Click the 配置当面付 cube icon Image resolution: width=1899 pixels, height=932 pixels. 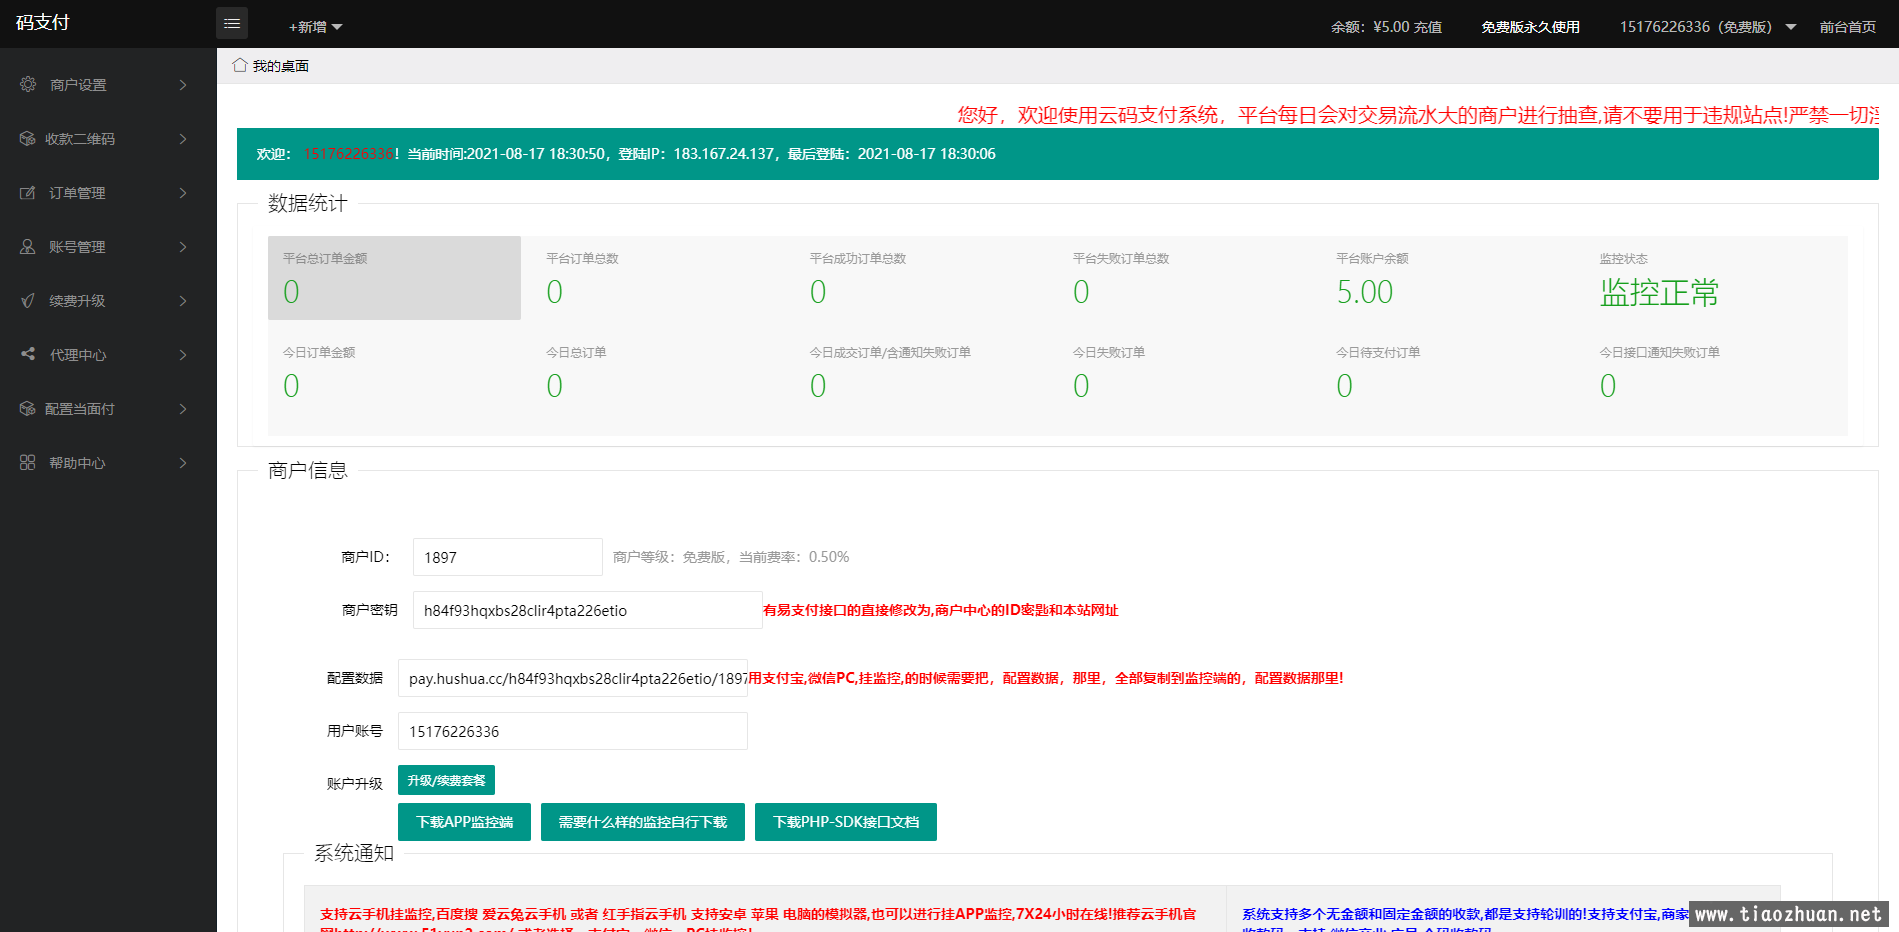(28, 408)
